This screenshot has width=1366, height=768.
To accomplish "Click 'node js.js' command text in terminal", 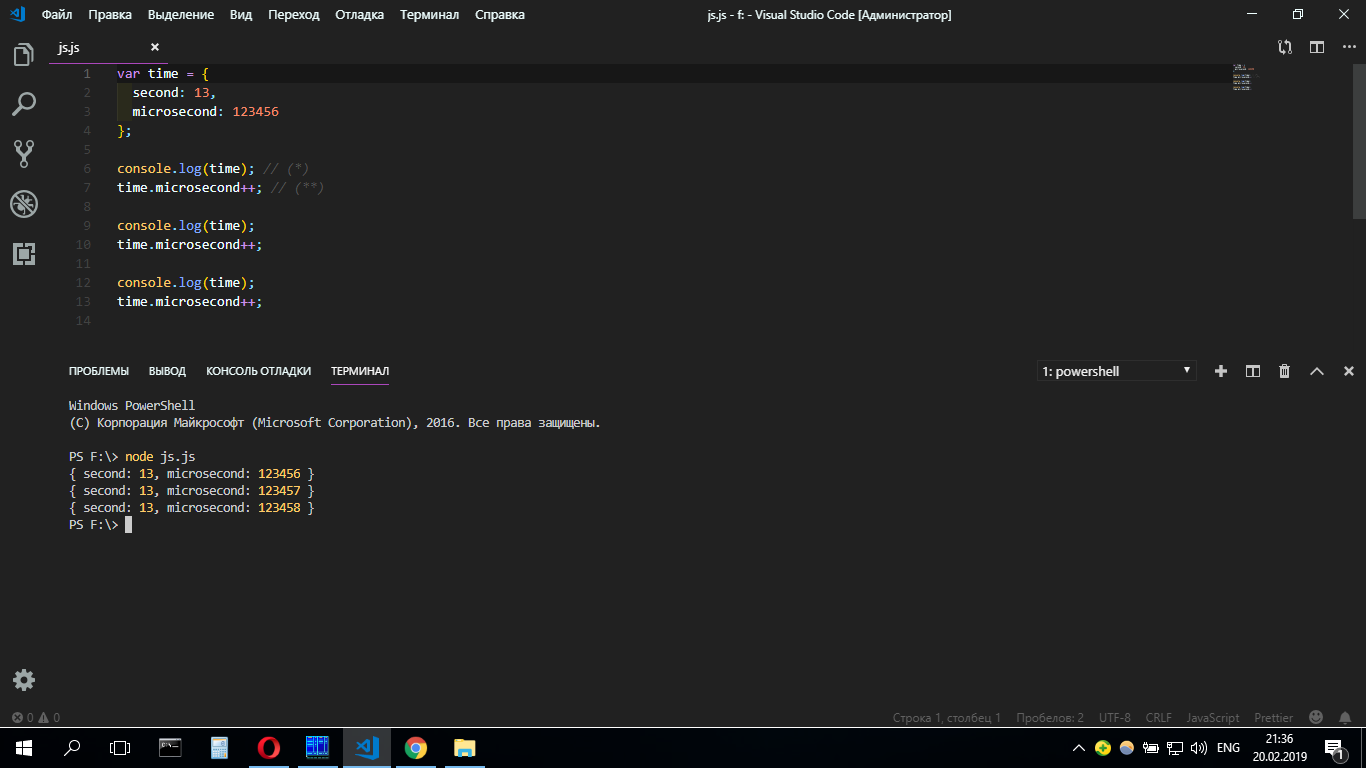I will pyautogui.click(x=160, y=456).
